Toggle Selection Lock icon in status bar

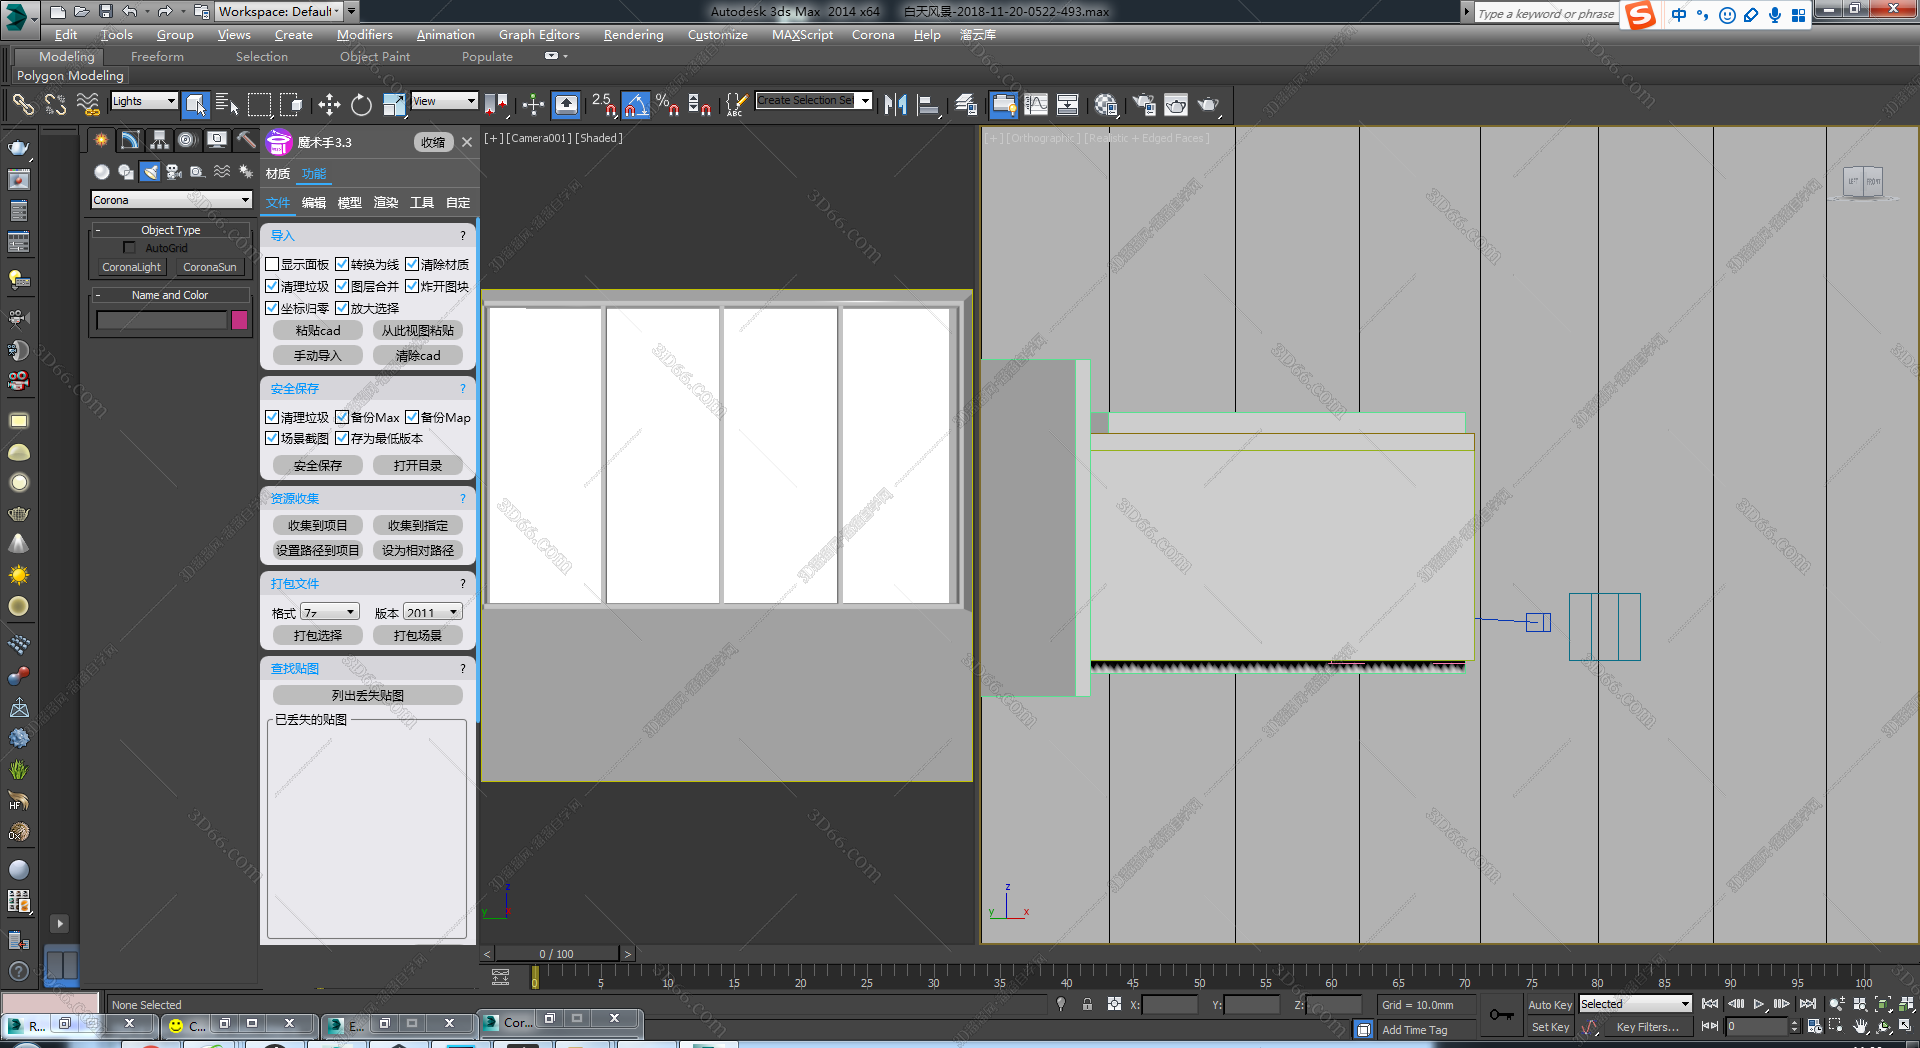point(1087,1004)
